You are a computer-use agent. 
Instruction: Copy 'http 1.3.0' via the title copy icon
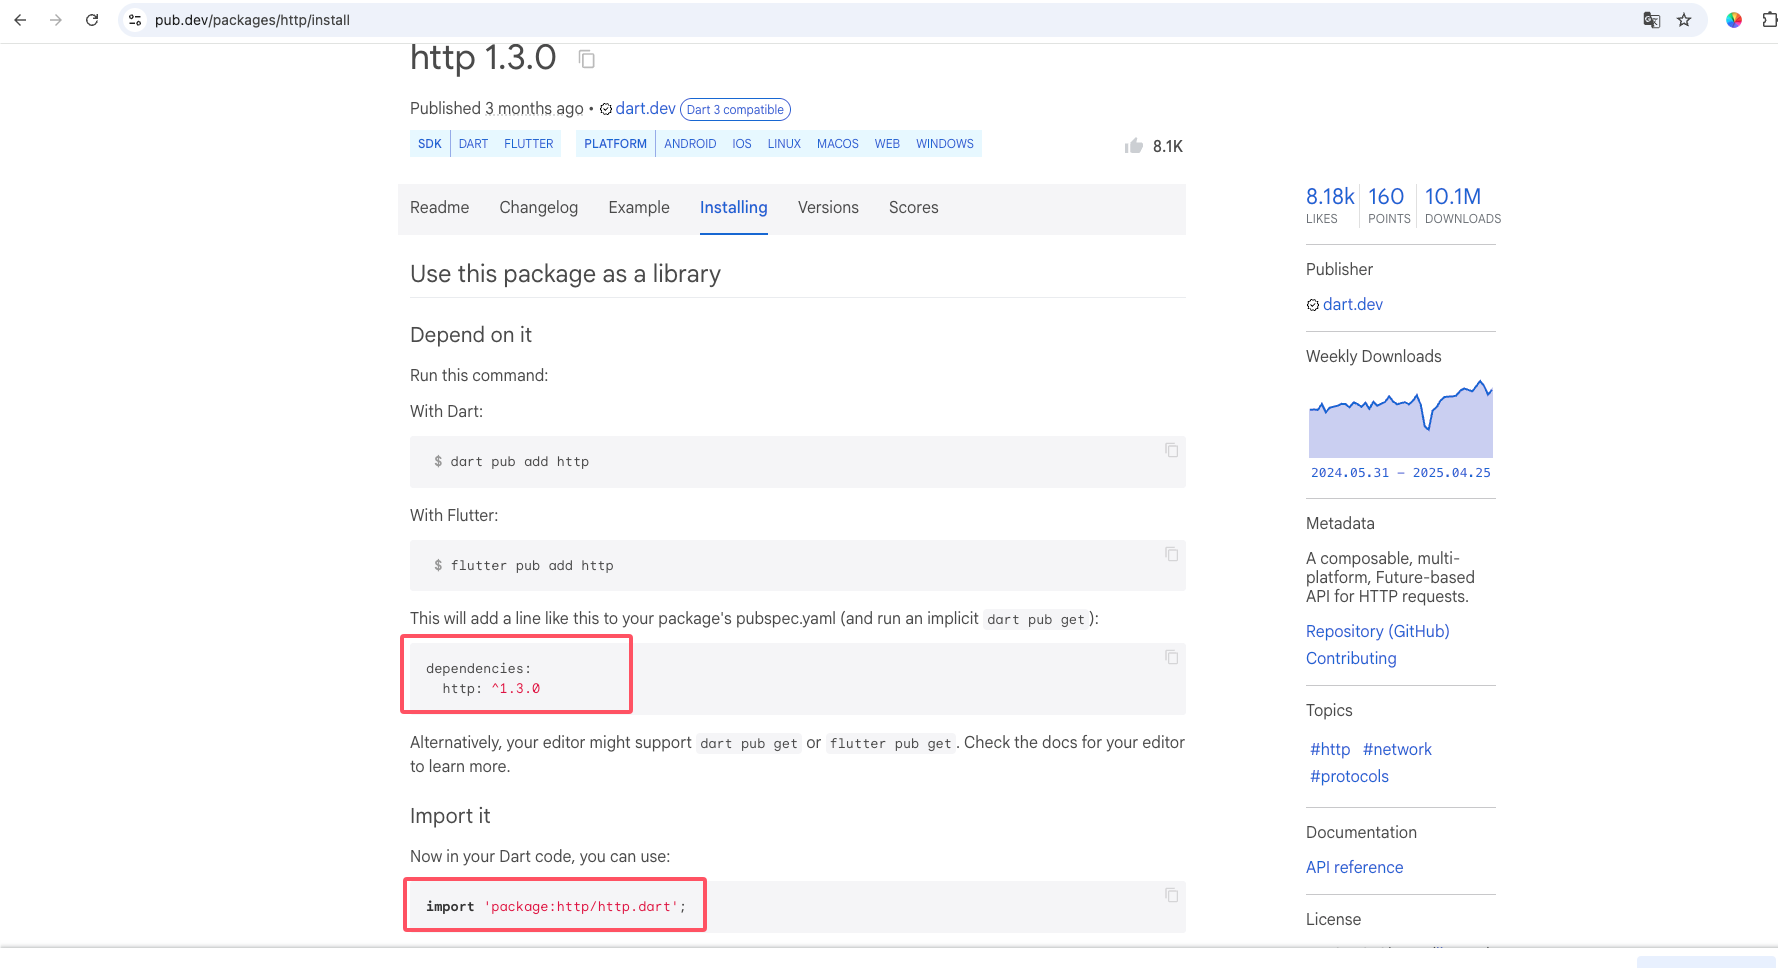[x=587, y=59]
